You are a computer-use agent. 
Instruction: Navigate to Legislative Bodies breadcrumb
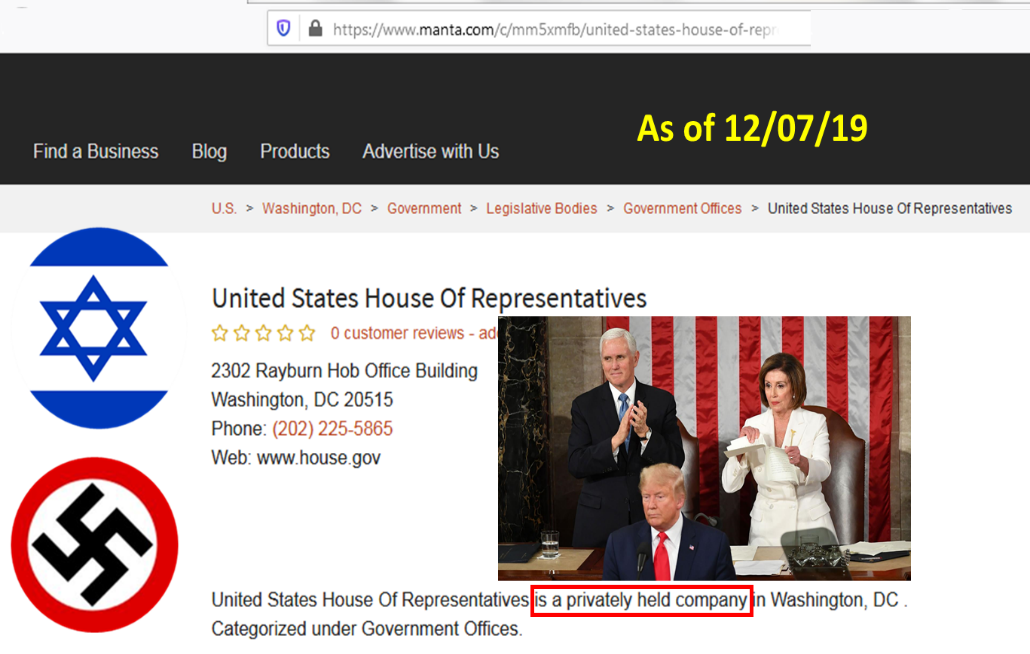click(x=541, y=208)
